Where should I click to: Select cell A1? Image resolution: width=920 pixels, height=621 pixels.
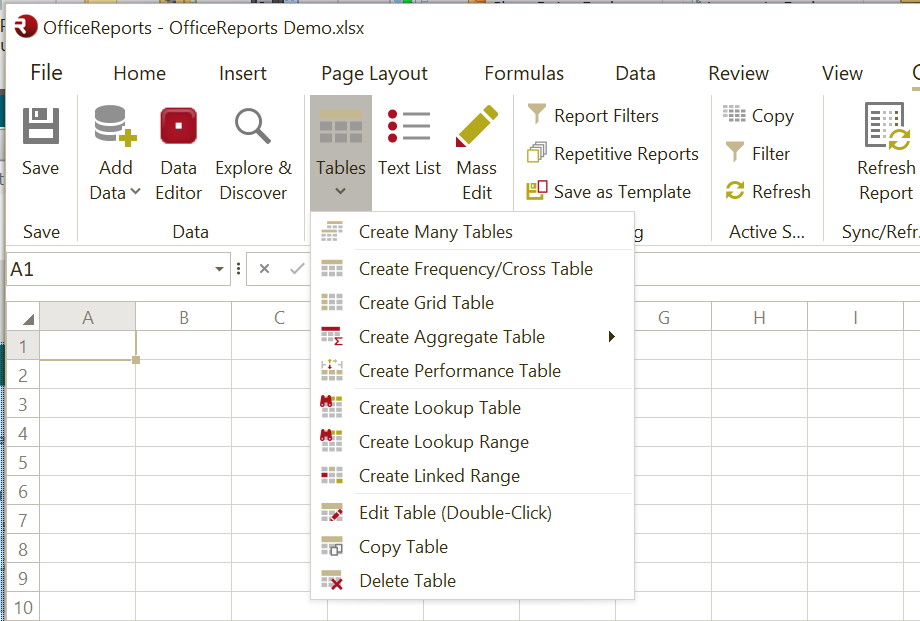87,346
